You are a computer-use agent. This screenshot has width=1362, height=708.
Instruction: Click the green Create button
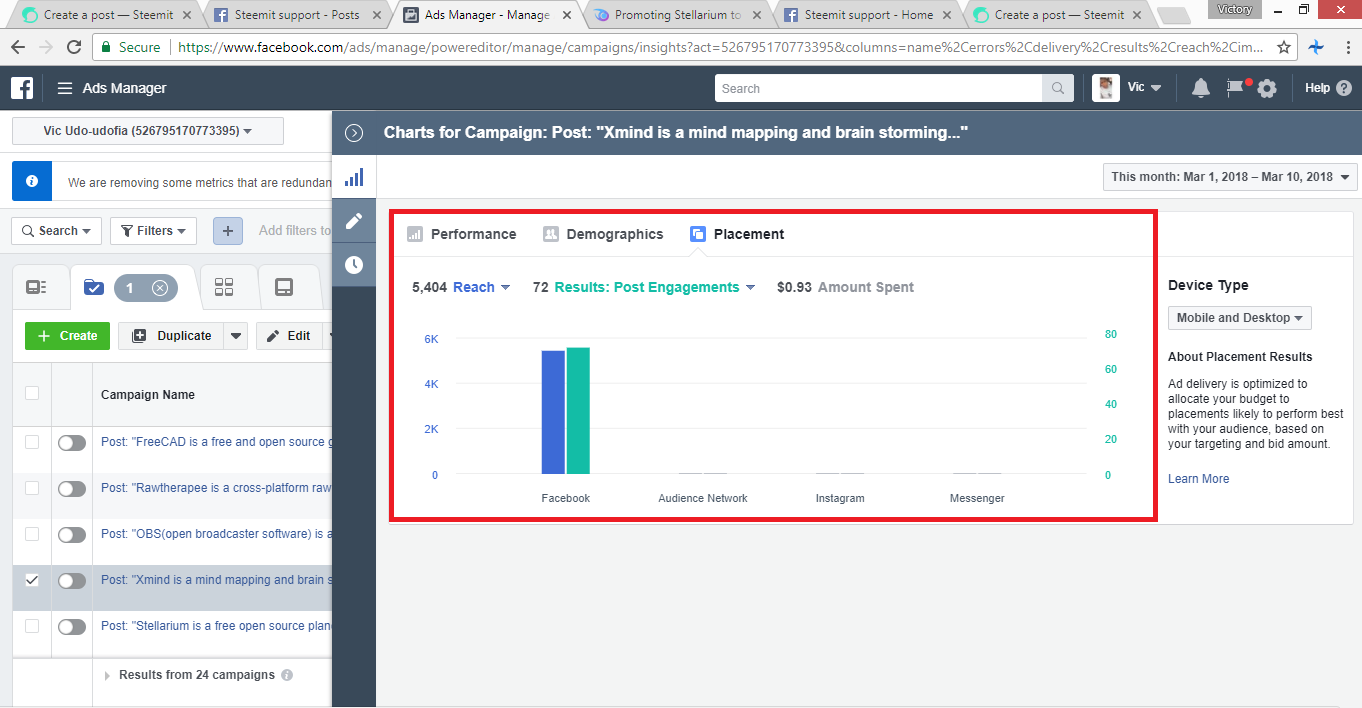click(x=67, y=336)
